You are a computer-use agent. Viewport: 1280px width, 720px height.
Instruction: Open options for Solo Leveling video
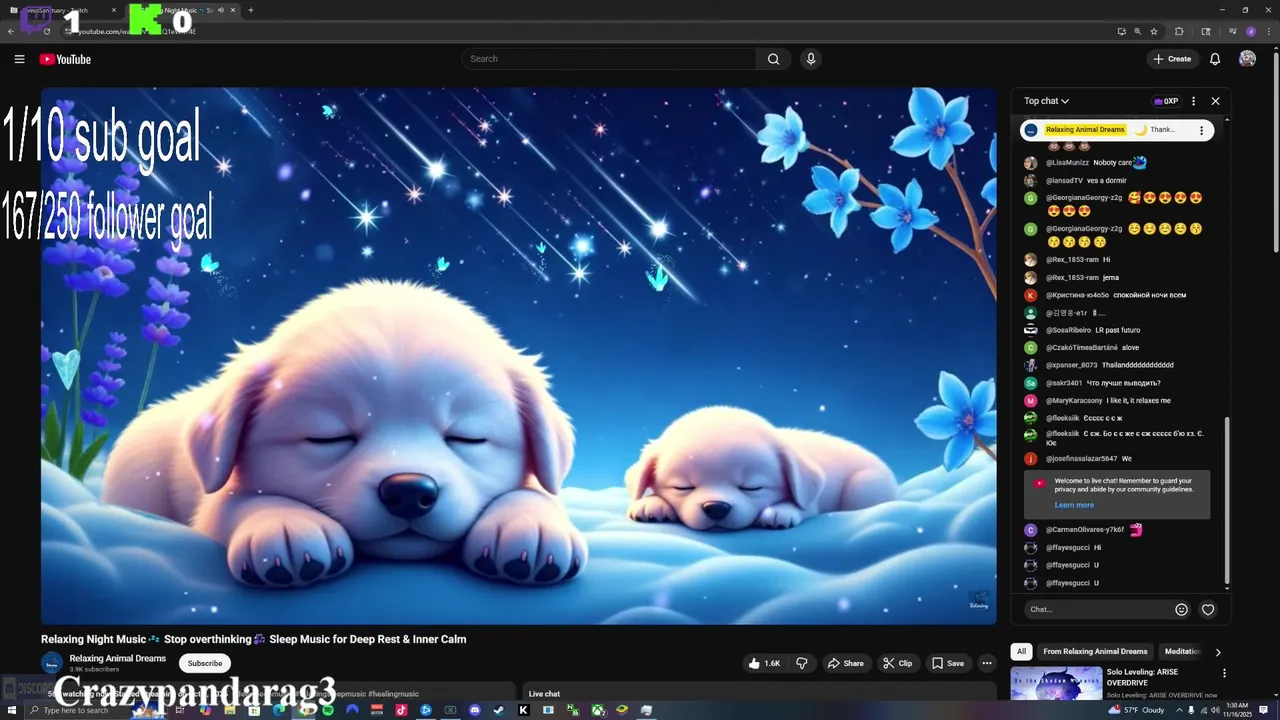(1224, 673)
